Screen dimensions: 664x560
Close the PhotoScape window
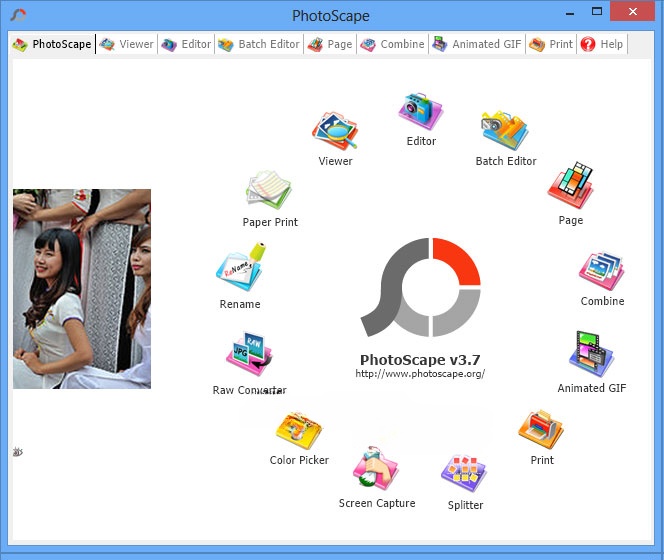633,12
